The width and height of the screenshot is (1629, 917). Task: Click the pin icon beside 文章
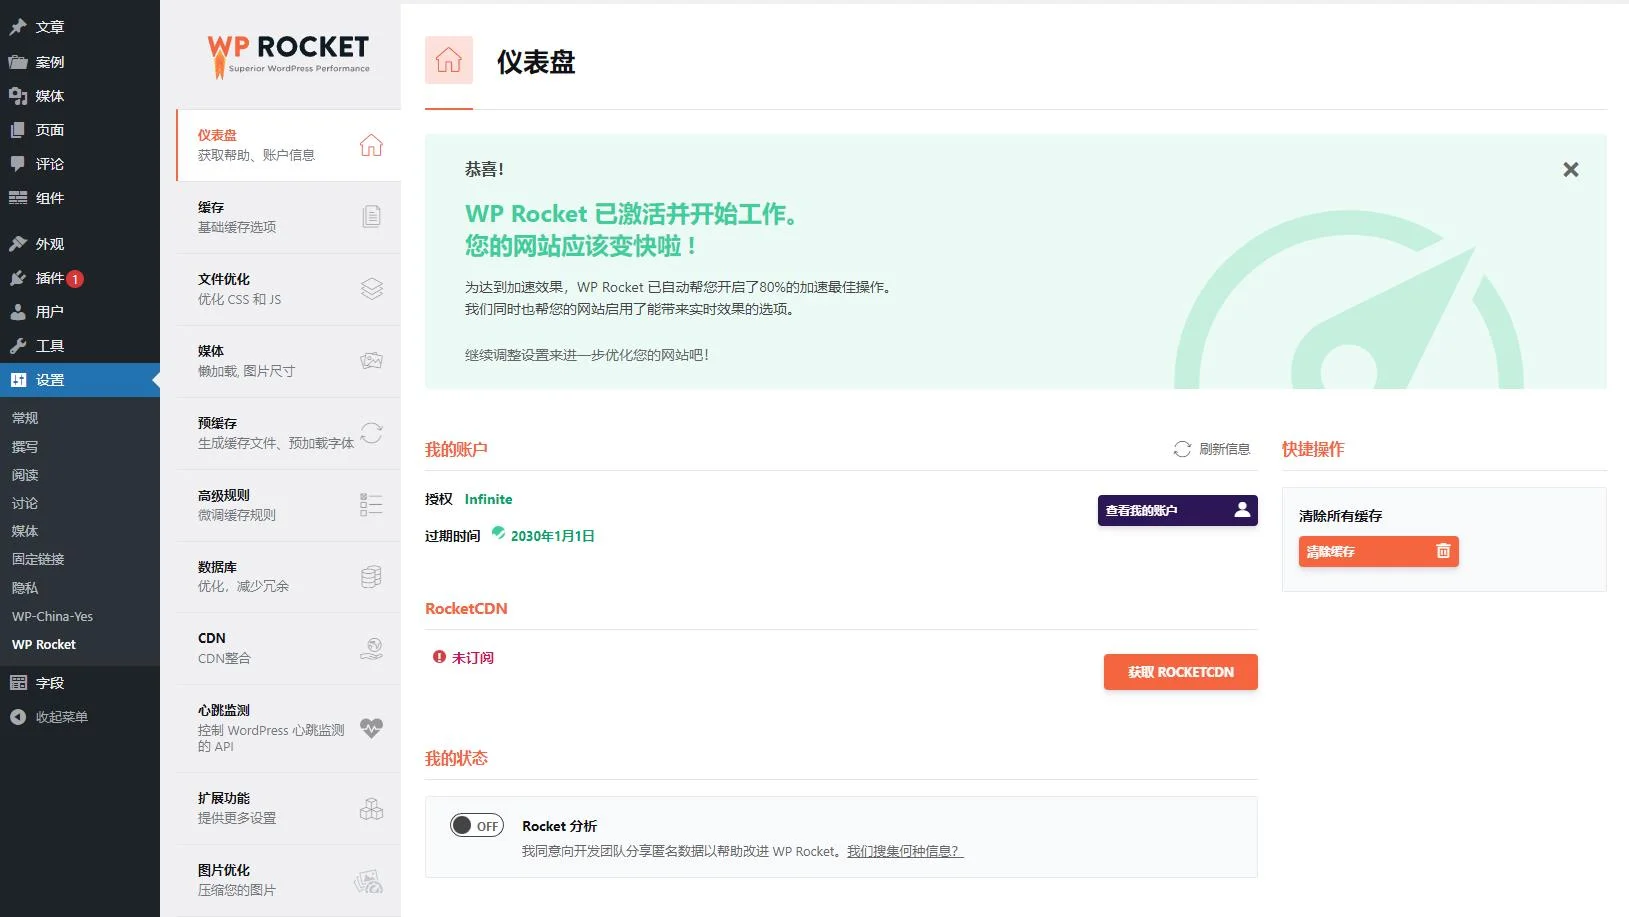pos(18,27)
